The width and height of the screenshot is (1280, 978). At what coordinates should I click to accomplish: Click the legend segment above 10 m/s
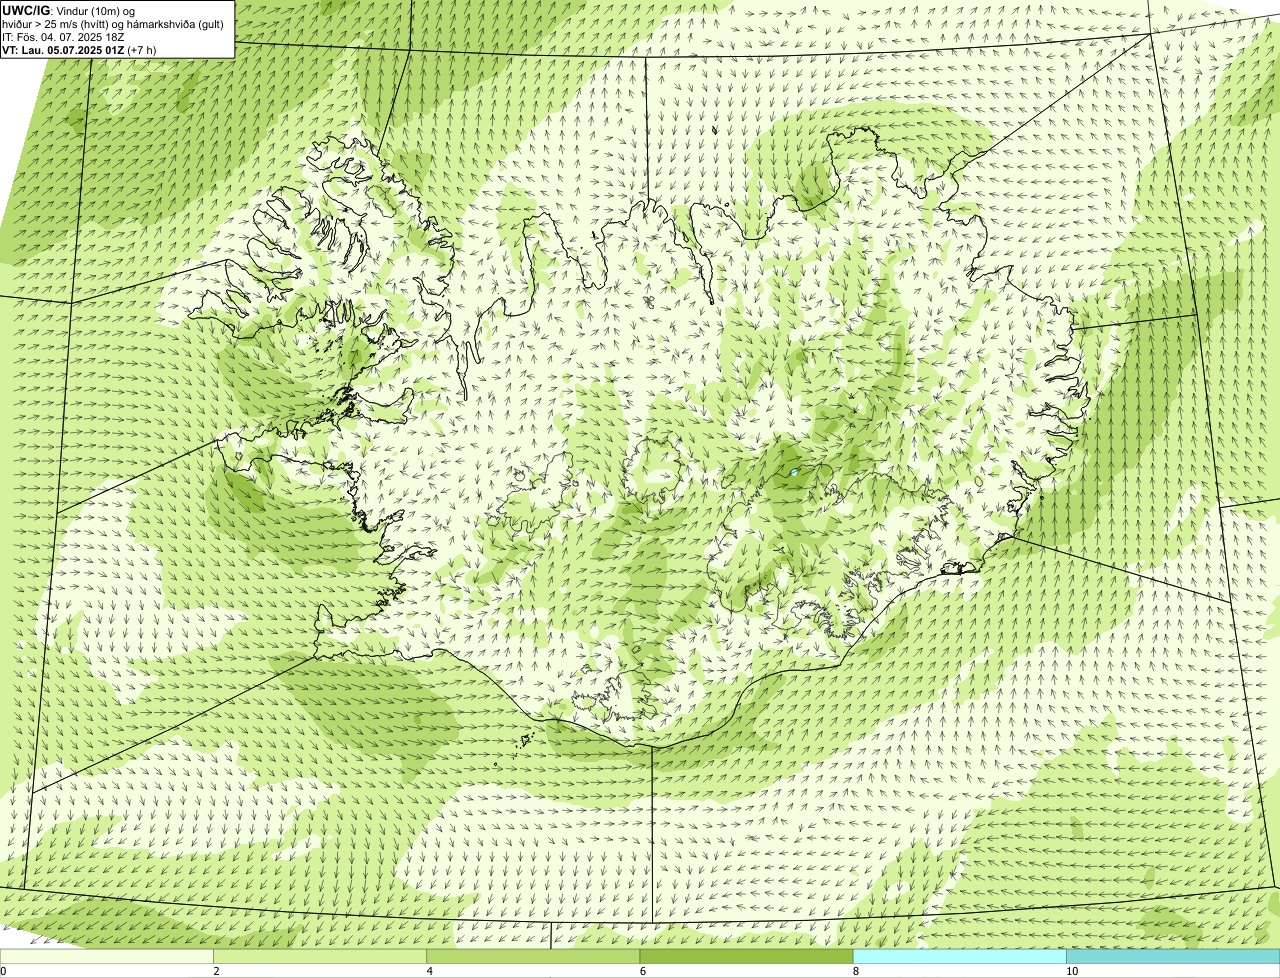[1173, 956]
